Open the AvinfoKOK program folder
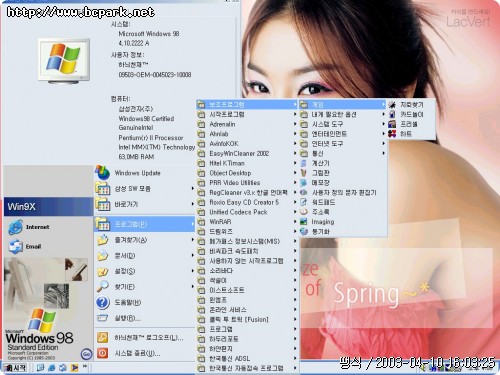The width and height of the screenshot is (500, 375). [x=247, y=144]
